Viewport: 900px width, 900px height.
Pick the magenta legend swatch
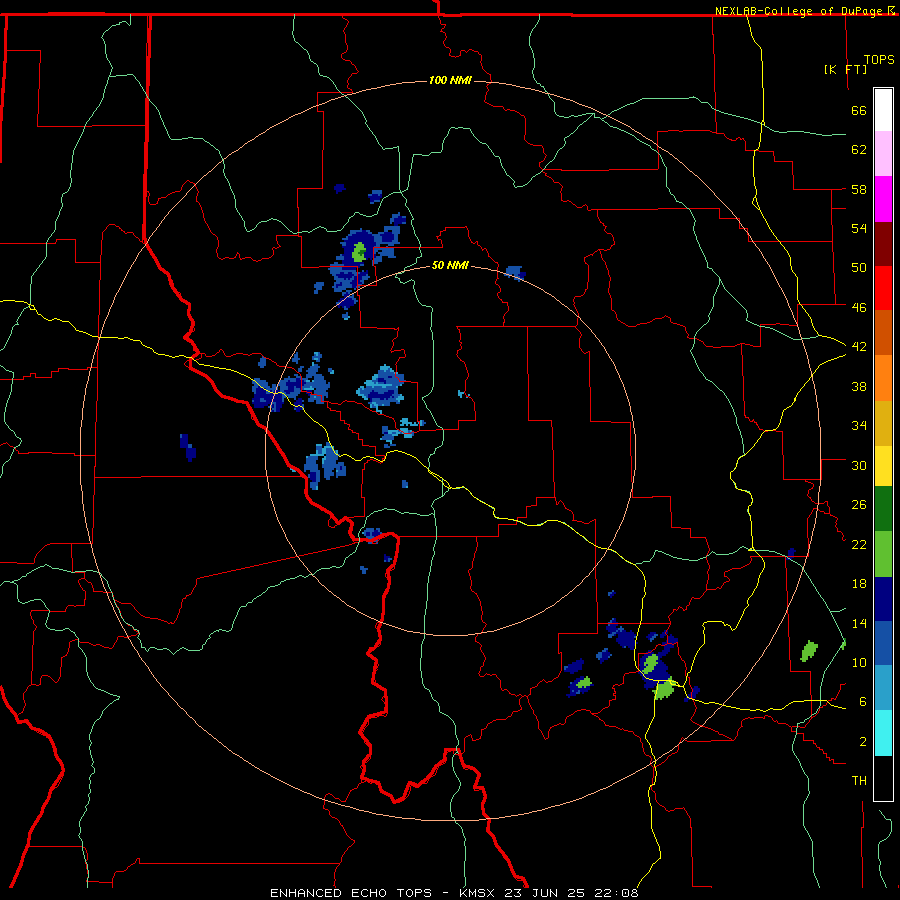coord(883,199)
